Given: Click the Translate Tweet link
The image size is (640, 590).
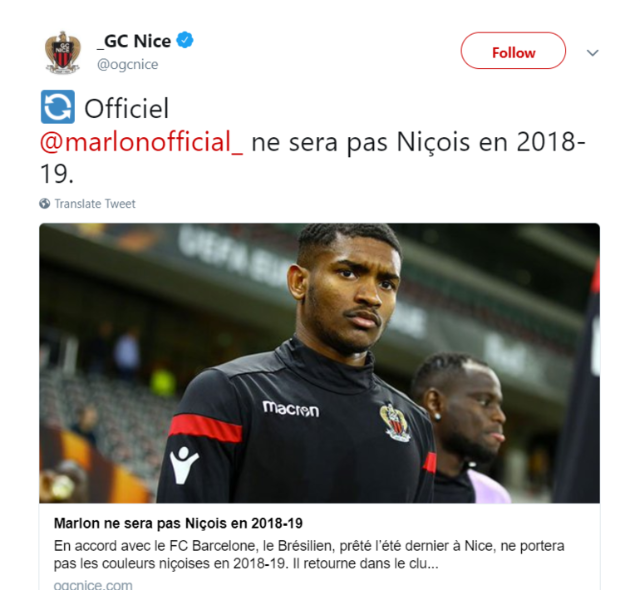Looking at the screenshot, I should (95, 204).
